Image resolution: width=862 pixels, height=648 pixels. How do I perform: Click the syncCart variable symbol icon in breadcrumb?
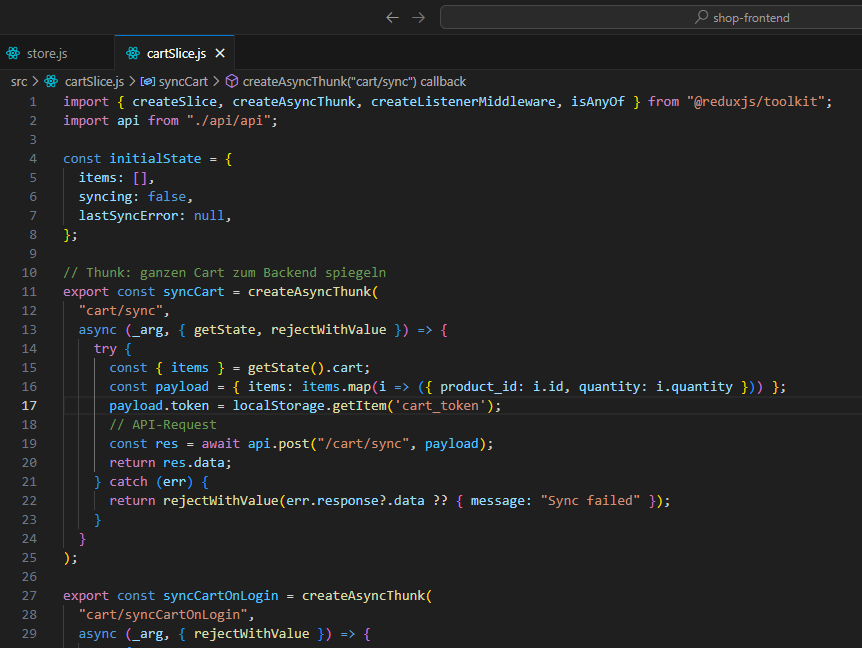(x=148, y=82)
